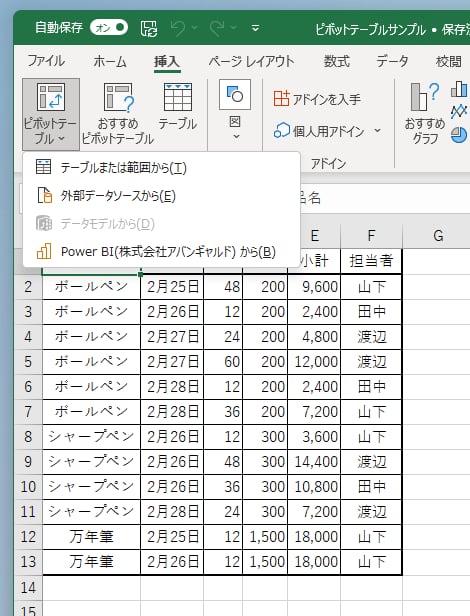This screenshot has width=470, height=616.
Task: Click cell with value 12,000
Action: [314, 361]
